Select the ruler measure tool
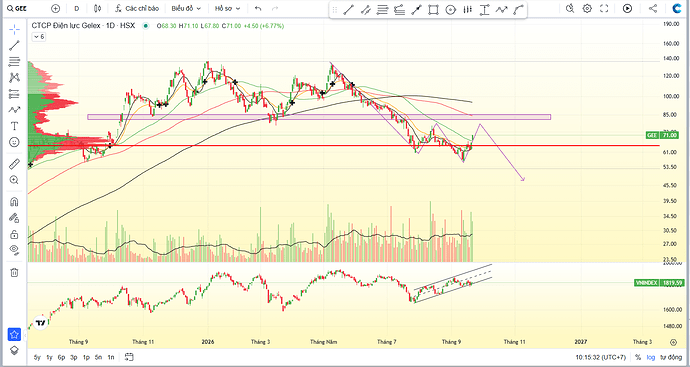The height and width of the screenshot is (367, 690). [15, 164]
